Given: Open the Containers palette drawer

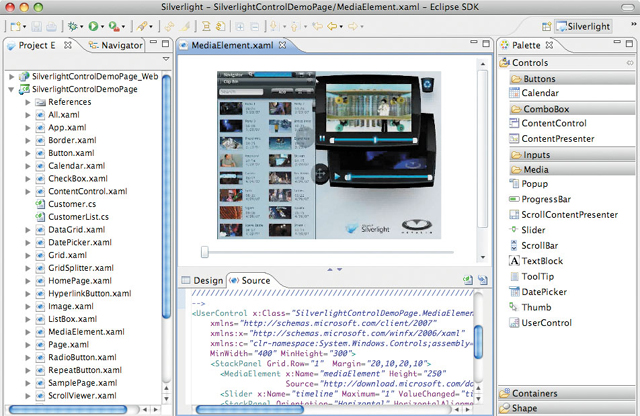Looking at the screenshot, I should pos(567,393).
